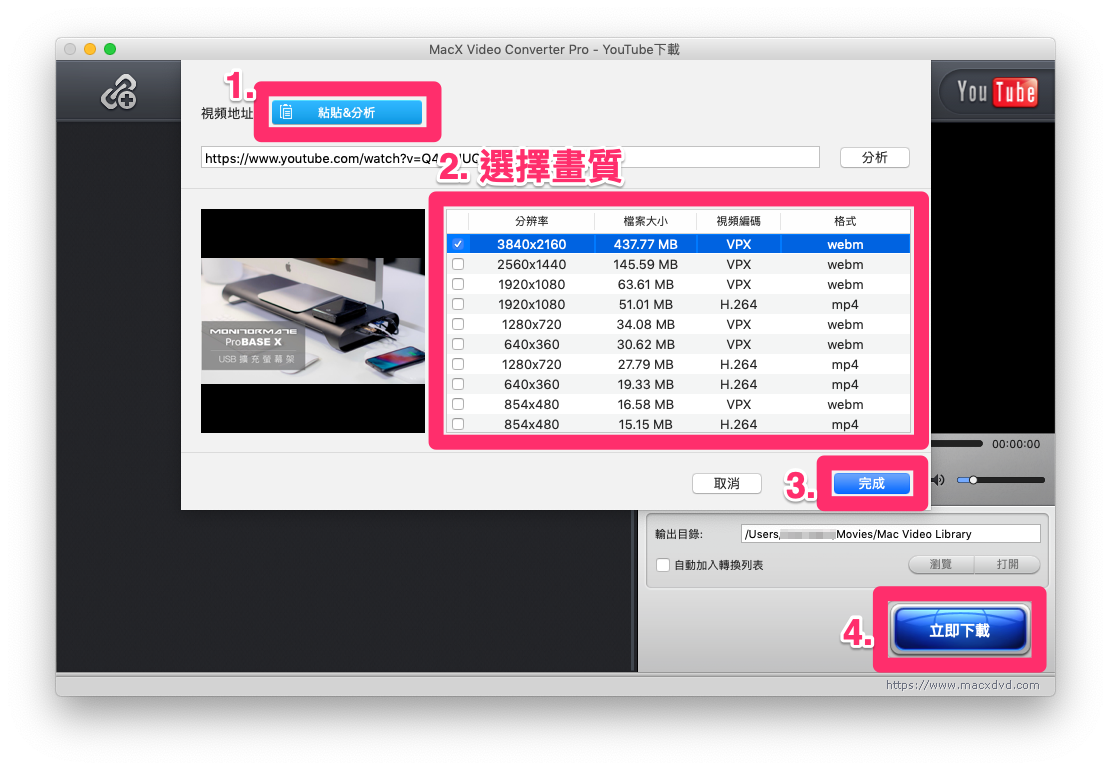
Task: Select the 15.15 MB size cell
Action: 645,424
